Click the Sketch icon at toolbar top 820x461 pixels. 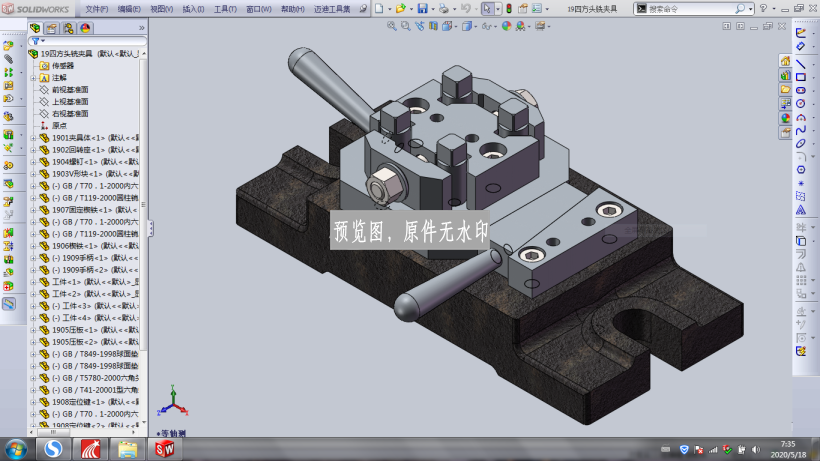pyautogui.click(x=801, y=32)
